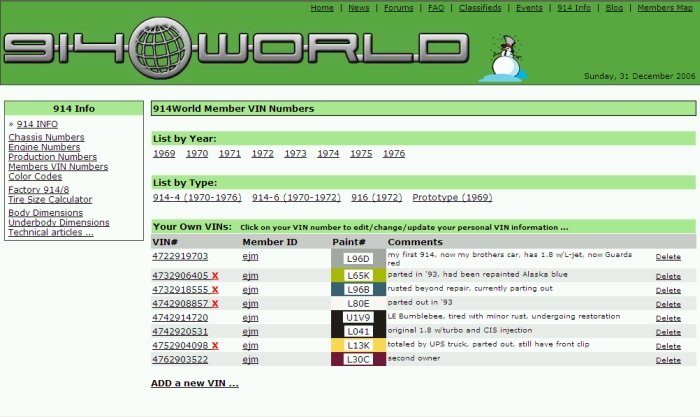Open Technical articles sidebar link
This screenshot has height=417, width=700.
[x=50, y=232]
